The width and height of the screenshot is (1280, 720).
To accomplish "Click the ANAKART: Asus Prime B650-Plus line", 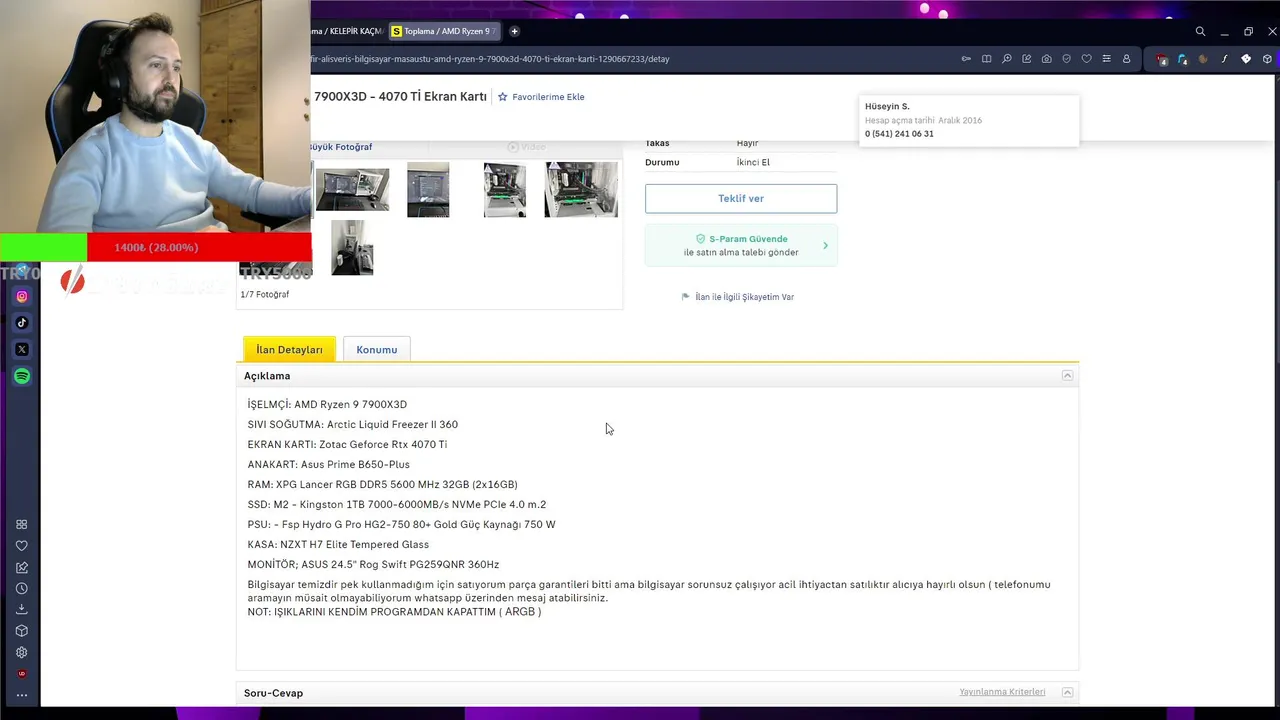I will (x=328, y=465).
